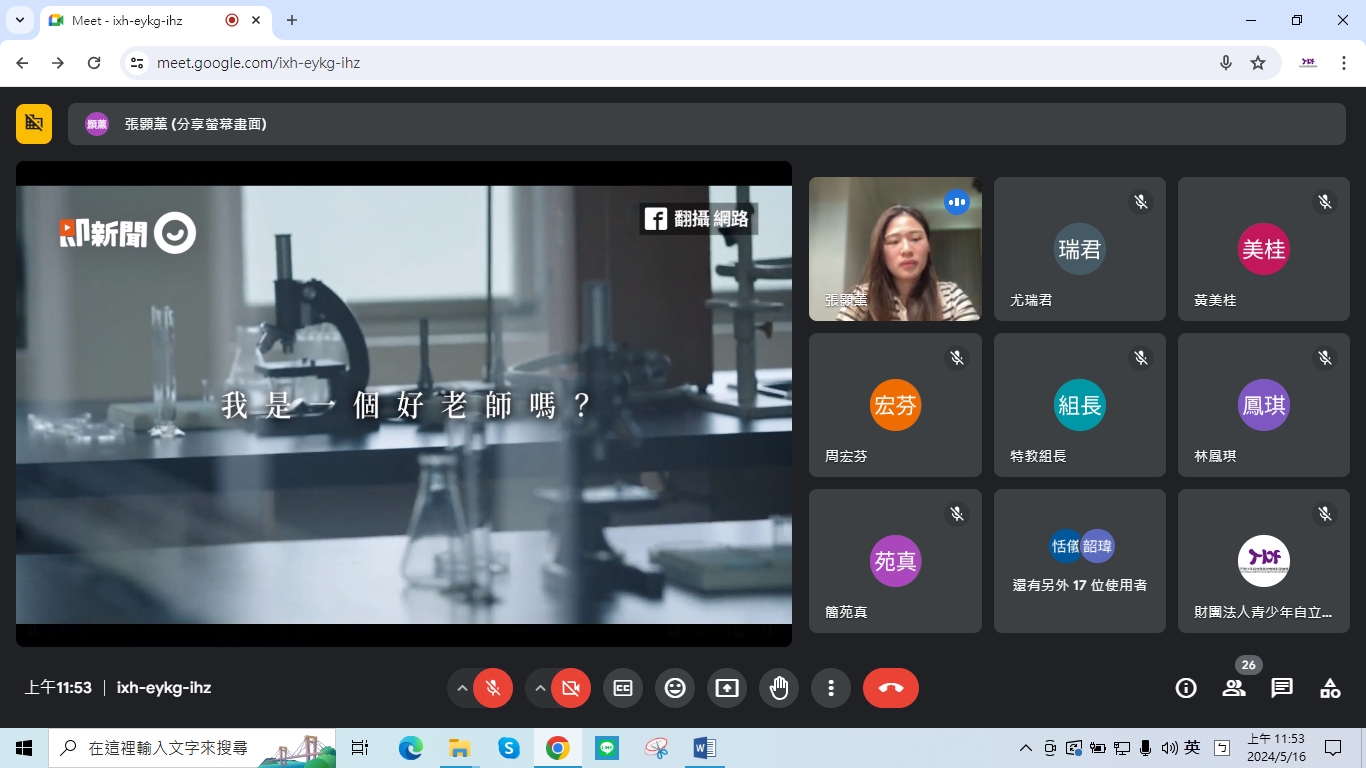Raise your hand in the meeting
The height and width of the screenshot is (768, 1366).
click(779, 688)
